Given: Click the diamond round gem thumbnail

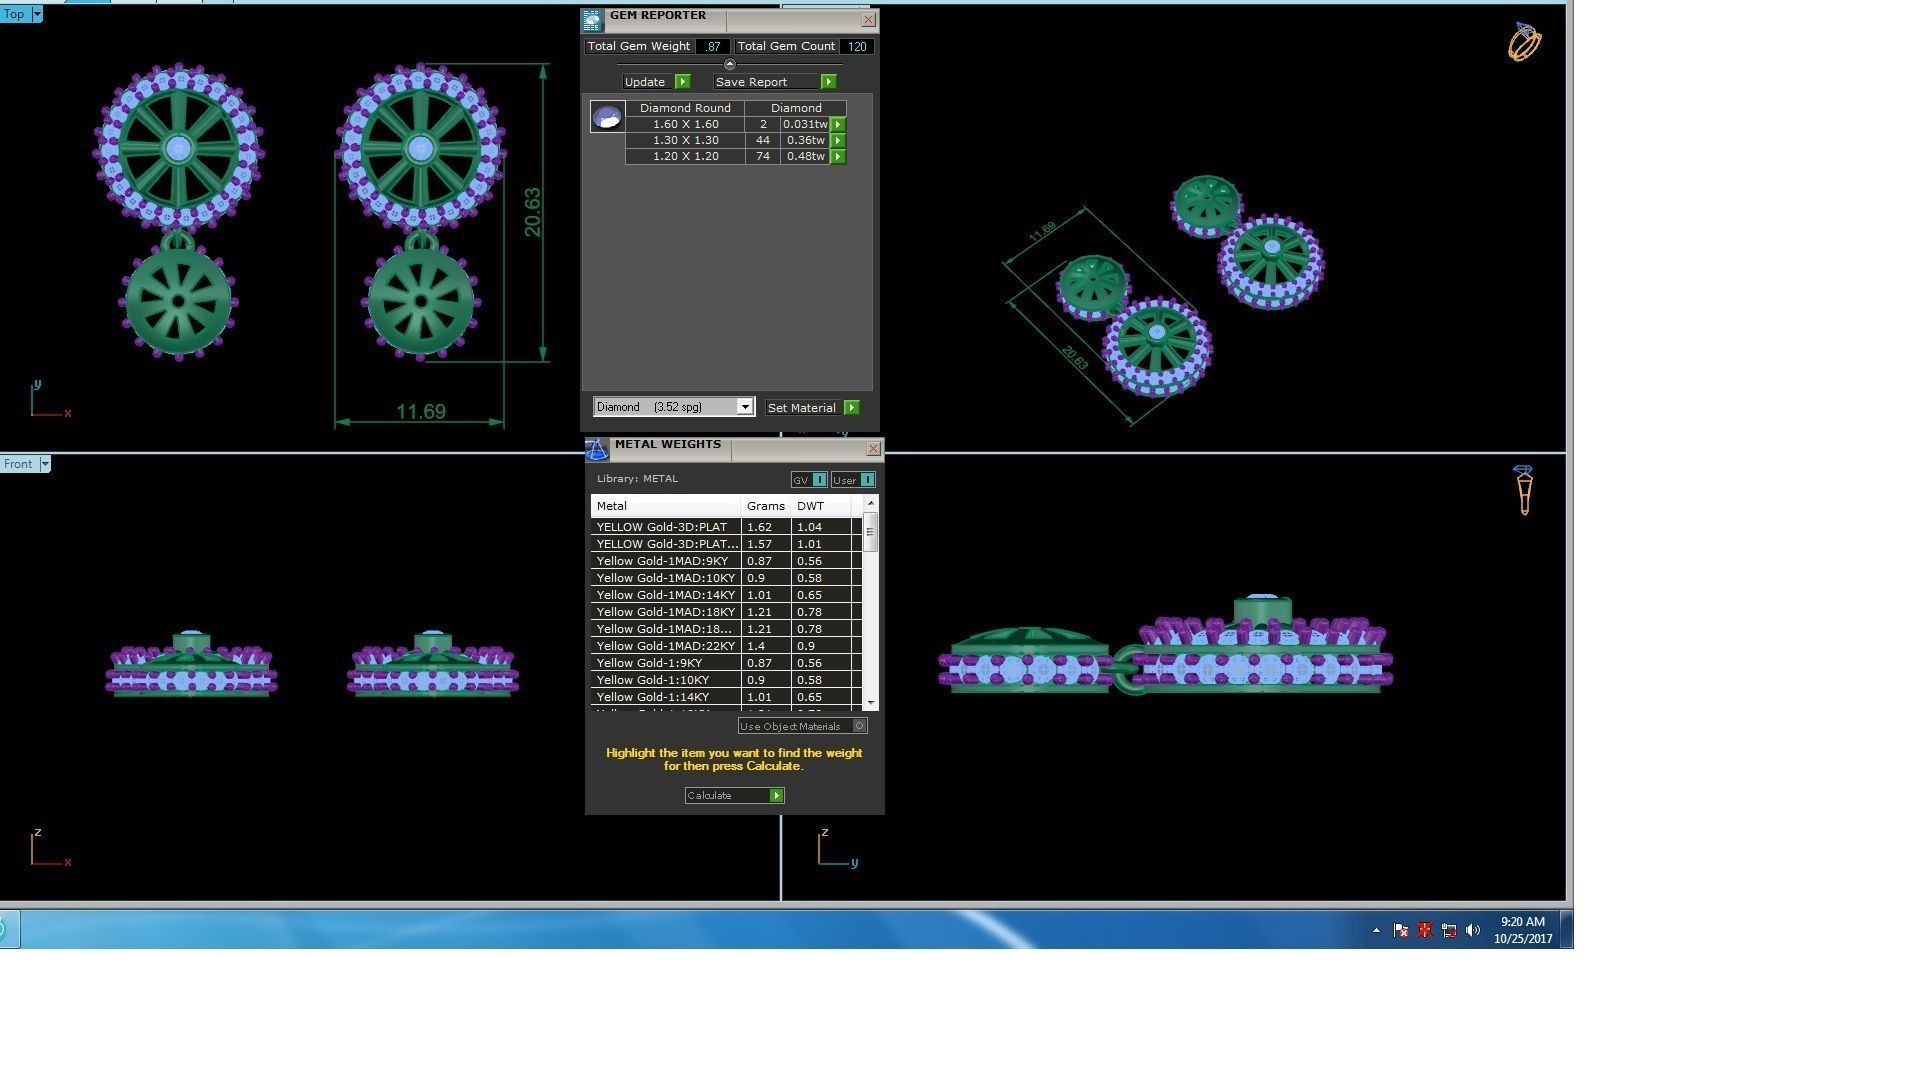Looking at the screenshot, I should pyautogui.click(x=607, y=117).
